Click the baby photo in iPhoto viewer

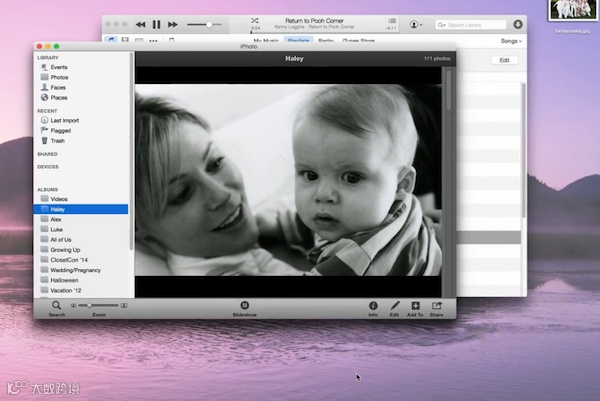288,180
